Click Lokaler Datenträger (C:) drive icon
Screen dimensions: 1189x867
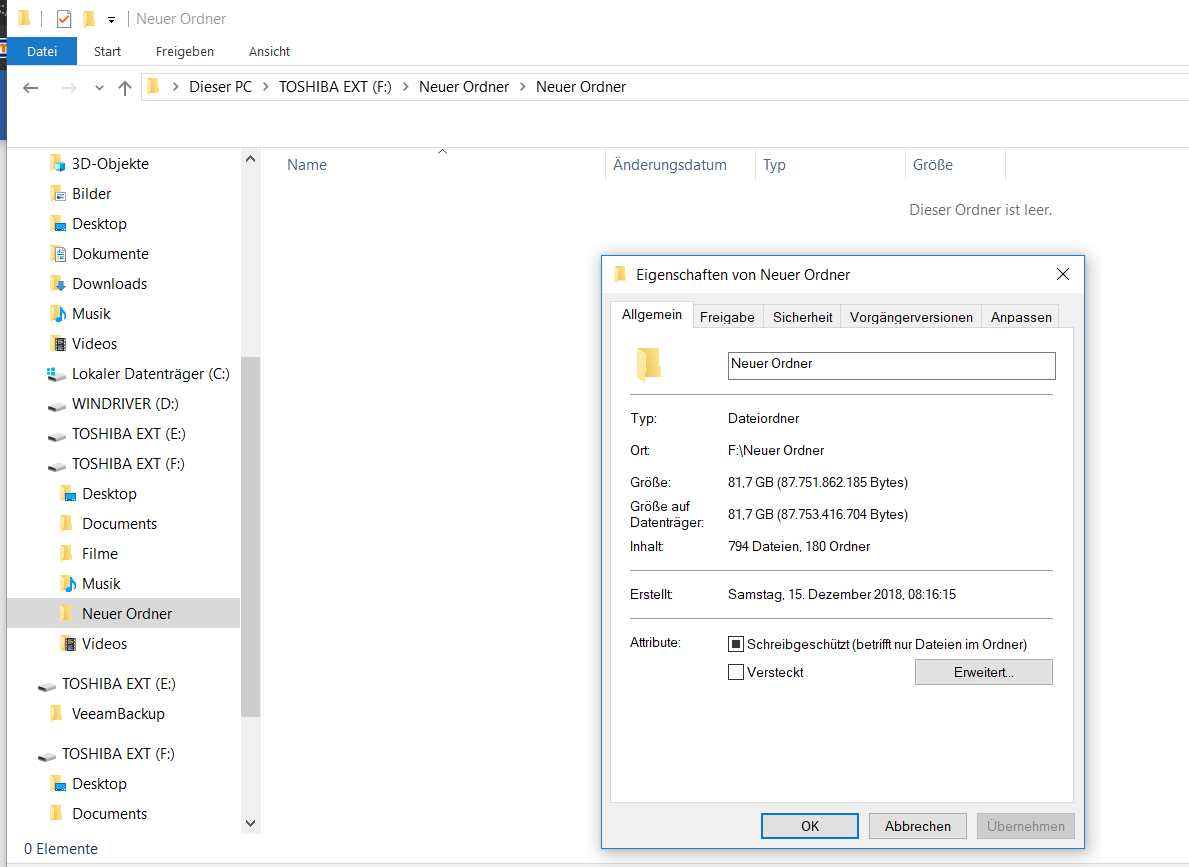pyautogui.click(x=56, y=374)
